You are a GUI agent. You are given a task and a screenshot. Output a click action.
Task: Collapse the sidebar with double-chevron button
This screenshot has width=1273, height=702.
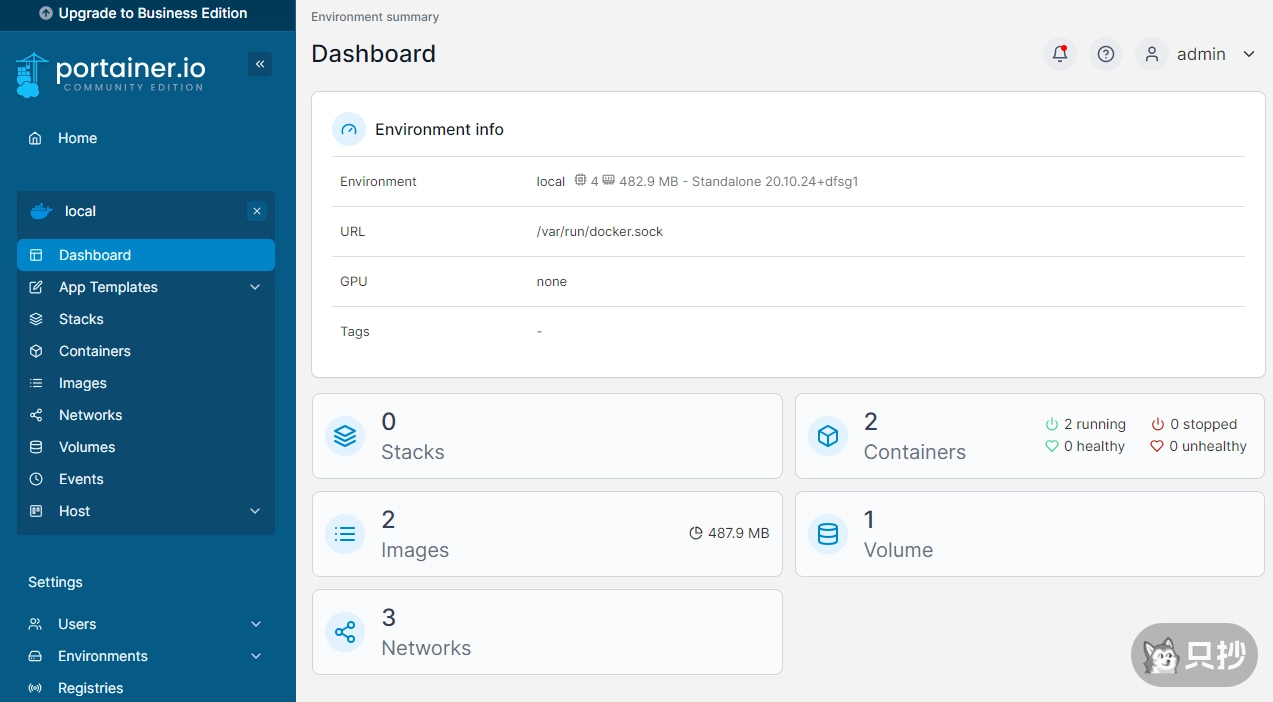[260, 64]
